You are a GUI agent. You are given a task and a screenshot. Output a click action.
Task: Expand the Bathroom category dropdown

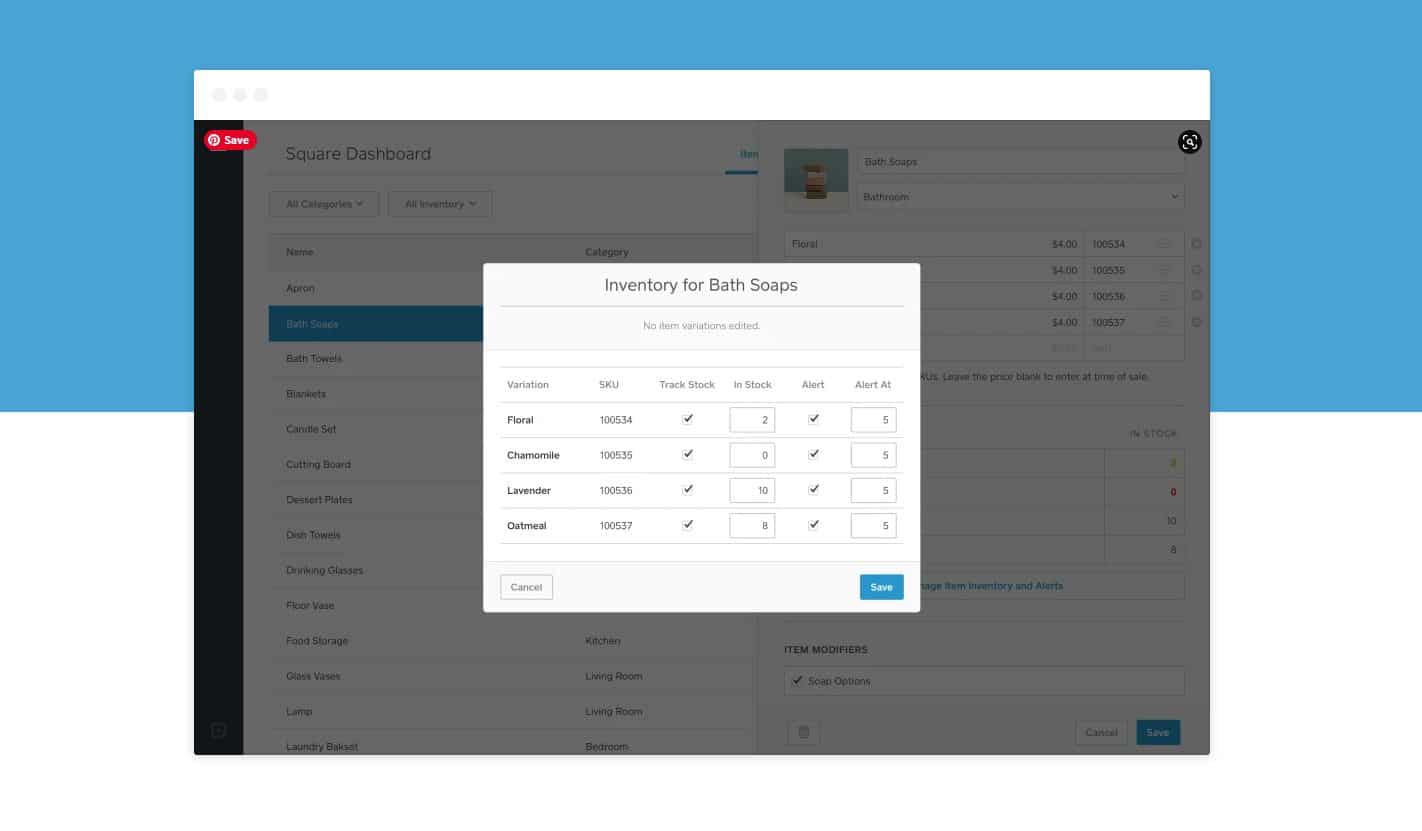1020,197
